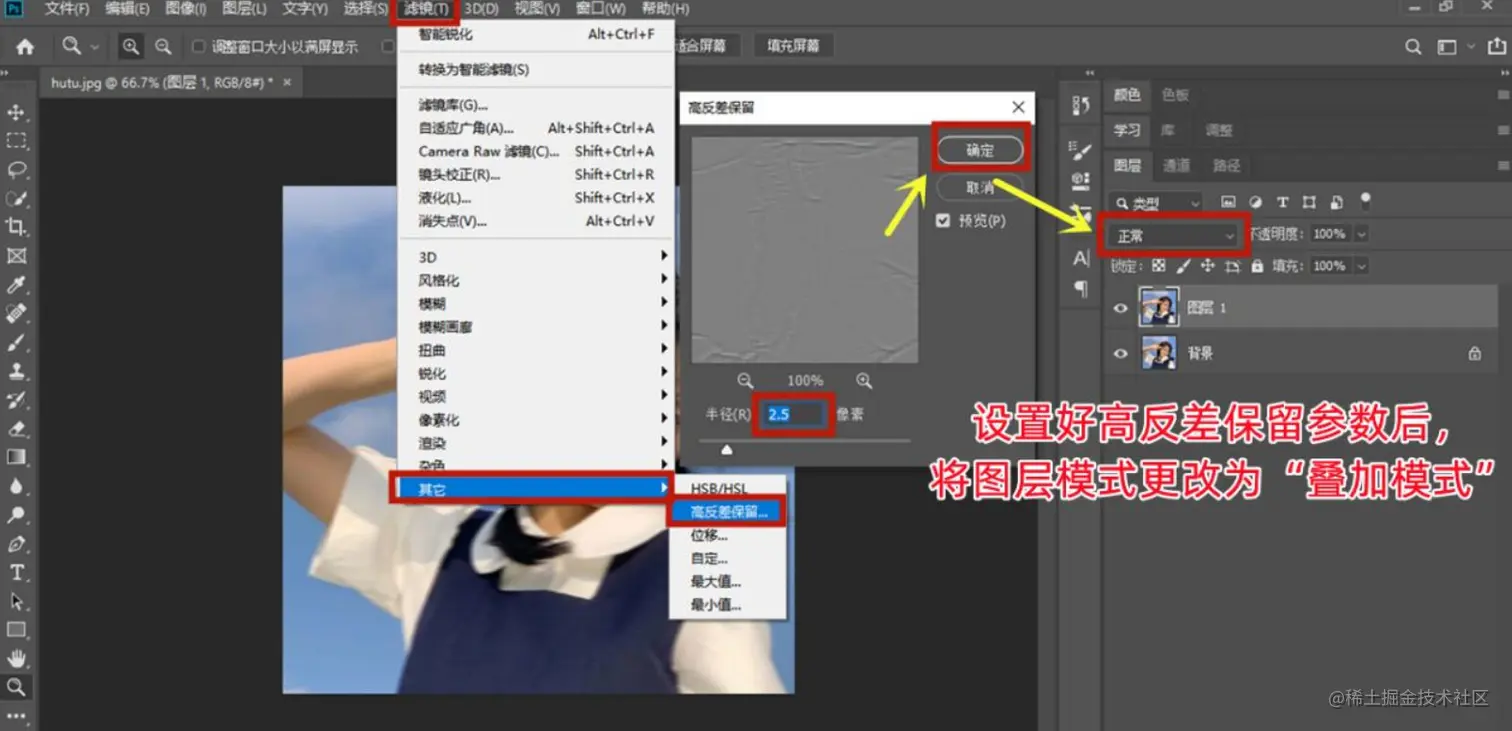
Task: Choose 高反差保留... from submenu
Action: [x=727, y=511]
